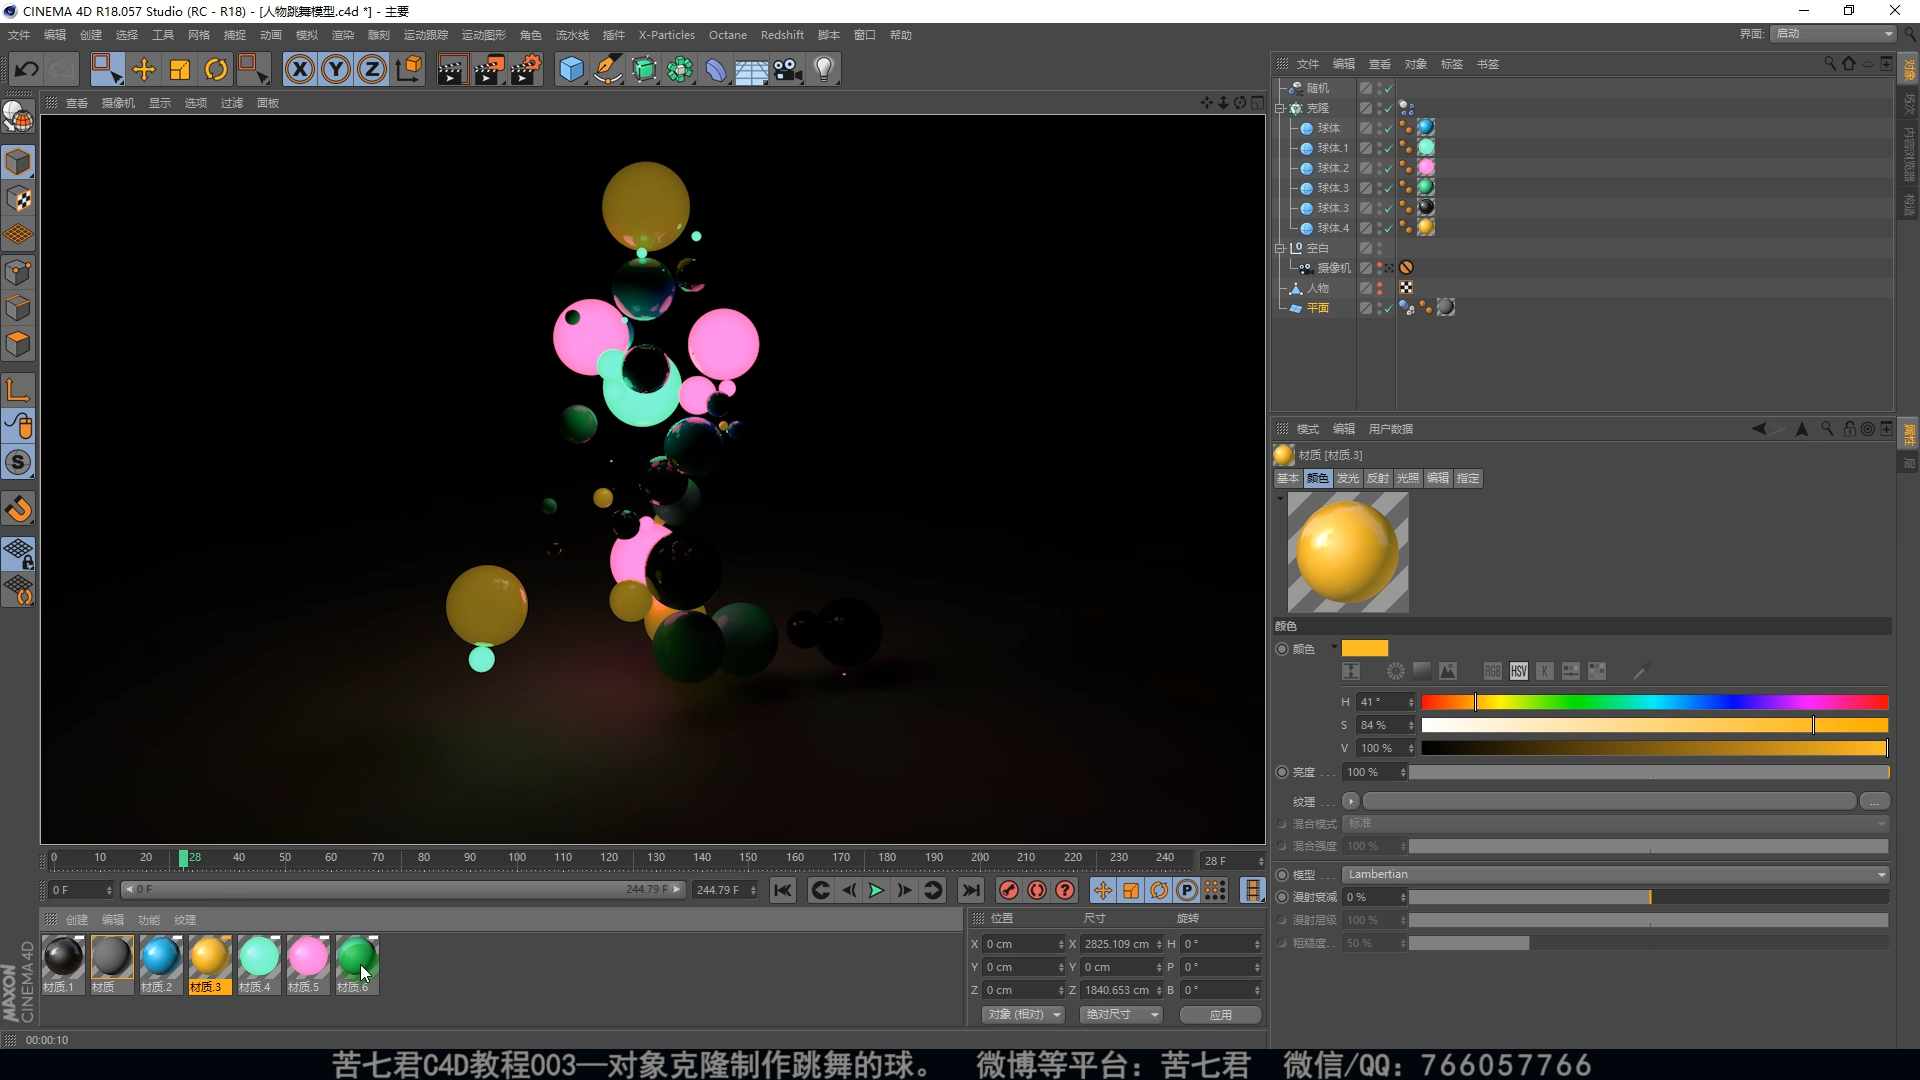Screen dimensions: 1920x1080
Task: Switch to the 反射 material tab
Action: pyautogui.click(x=1378, y=478)
